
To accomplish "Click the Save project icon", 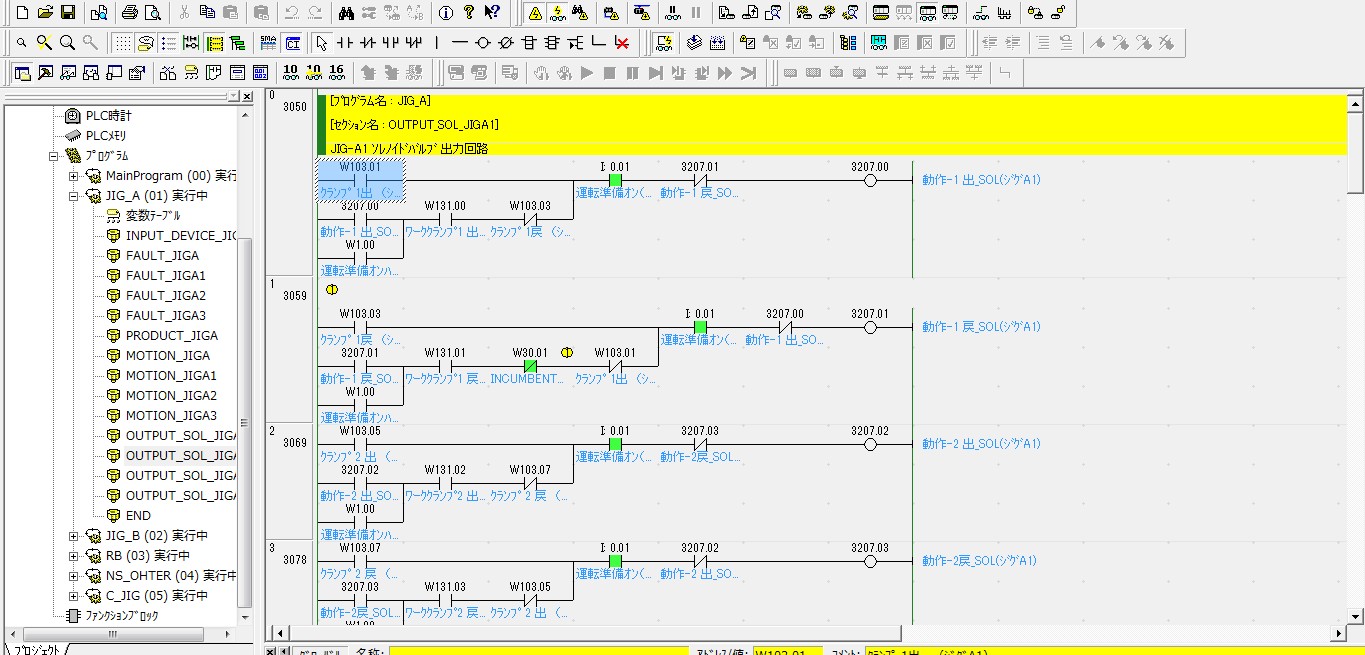I will pyautogui.click(x=68, y=12).
